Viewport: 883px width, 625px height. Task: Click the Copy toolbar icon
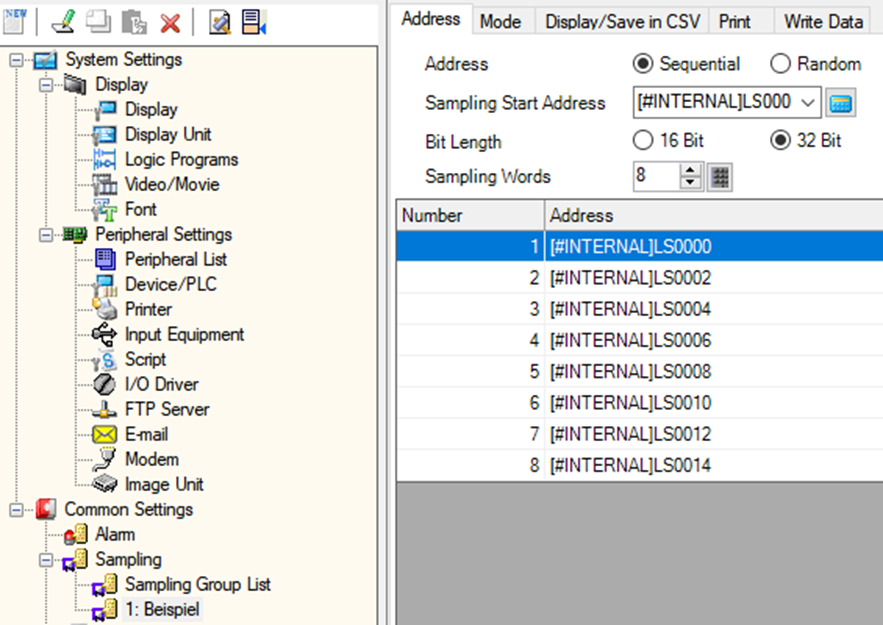click(98, 22)
